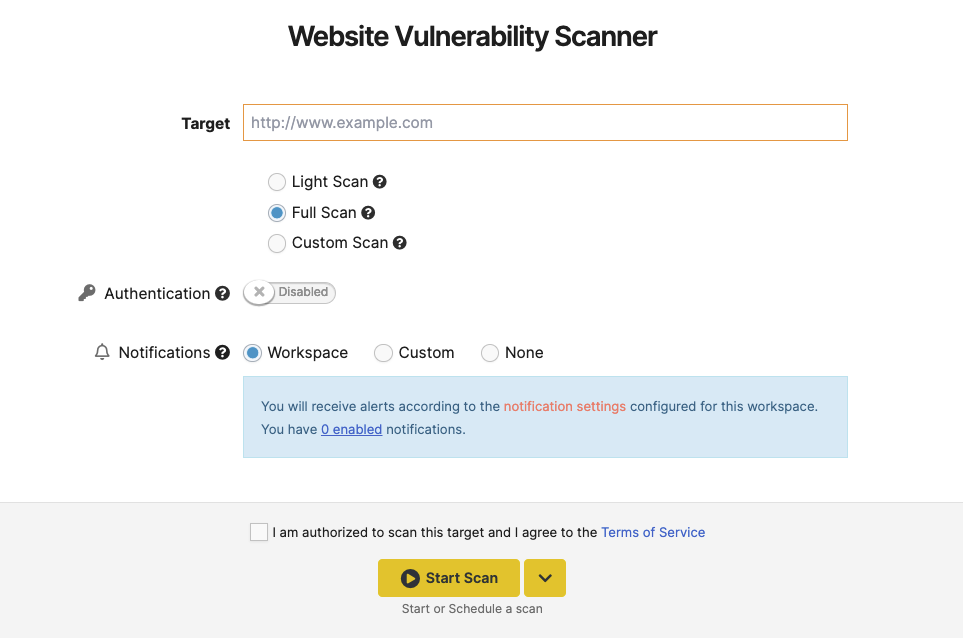Select None for notifications
963x638 pixels.
click(x=489, y=353)
